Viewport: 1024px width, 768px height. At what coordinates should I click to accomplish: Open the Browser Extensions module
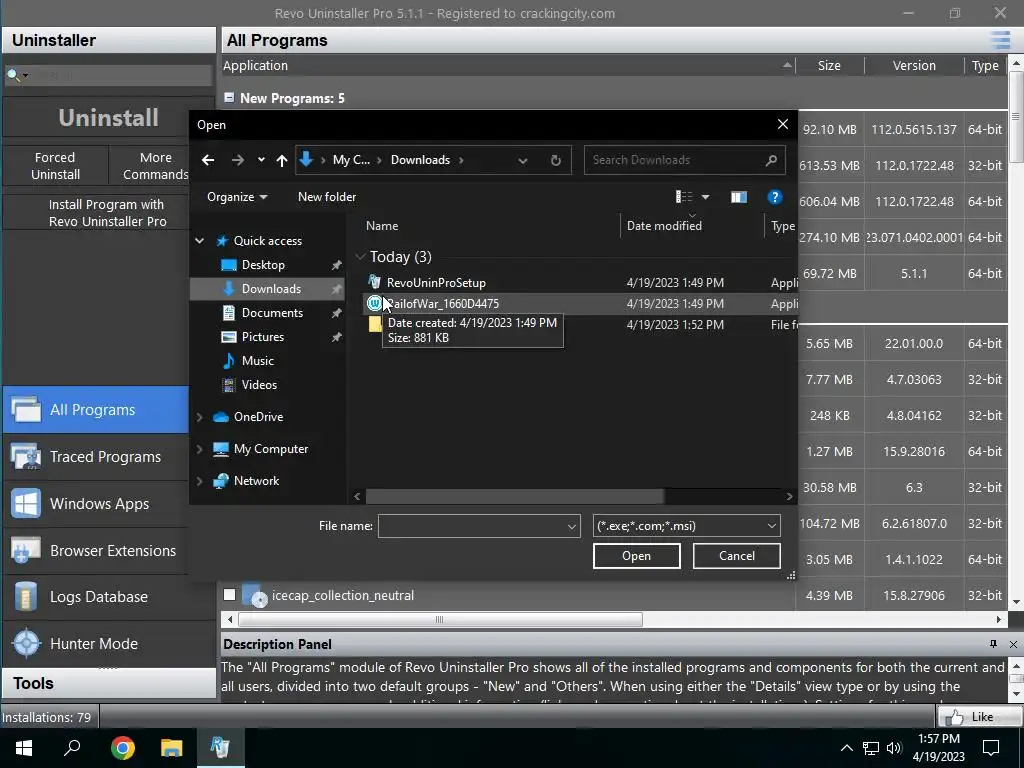pyautogui.click(x=96, y=551)
